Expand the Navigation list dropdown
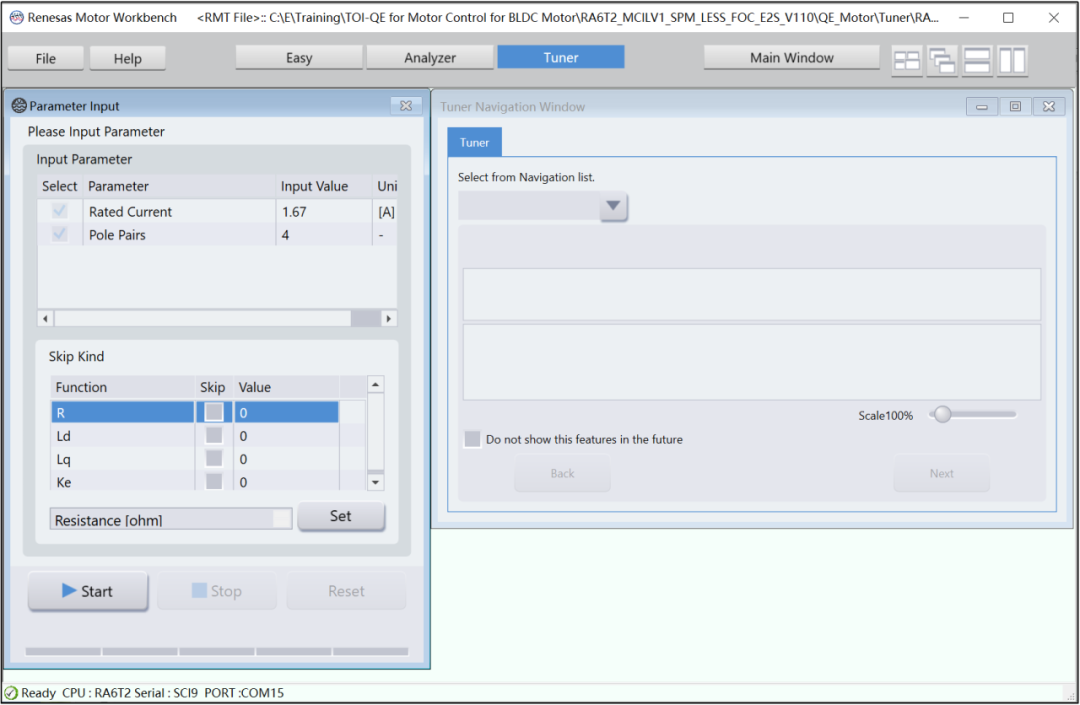This screenshot has height=705, width=1080. coord(613,206)
